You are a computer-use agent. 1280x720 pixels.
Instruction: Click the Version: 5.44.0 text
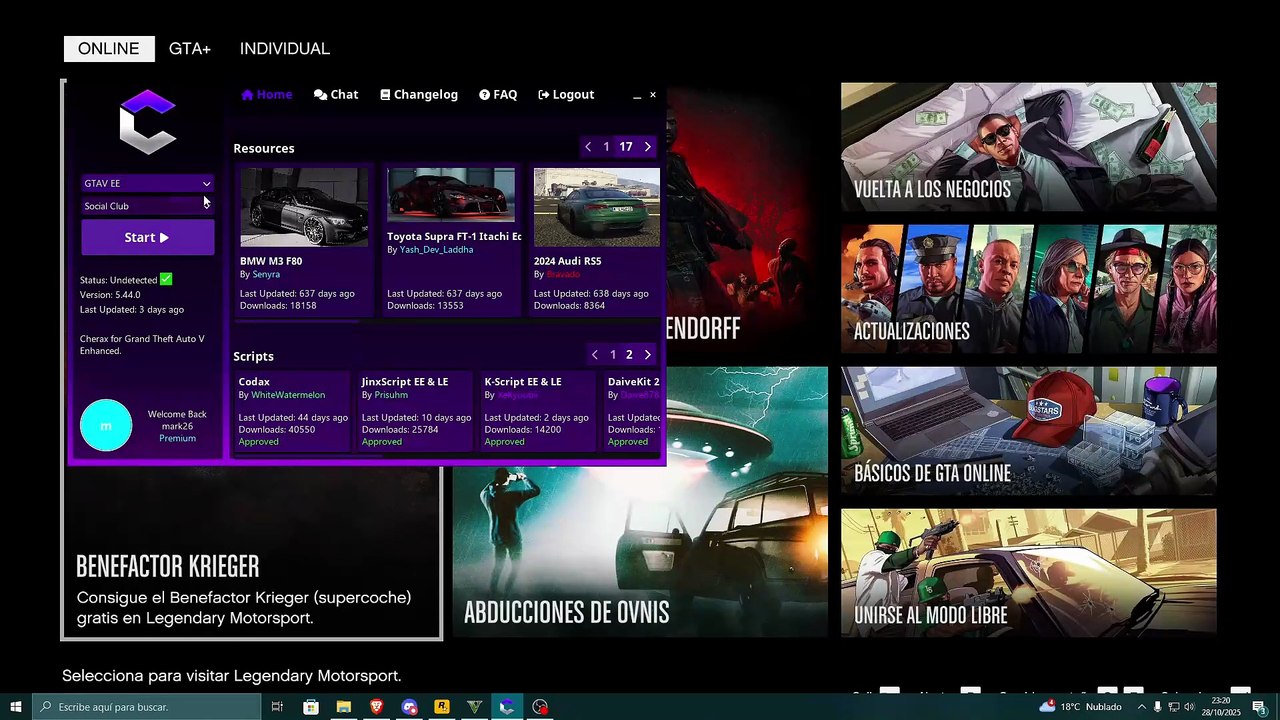tap(110, 295)
